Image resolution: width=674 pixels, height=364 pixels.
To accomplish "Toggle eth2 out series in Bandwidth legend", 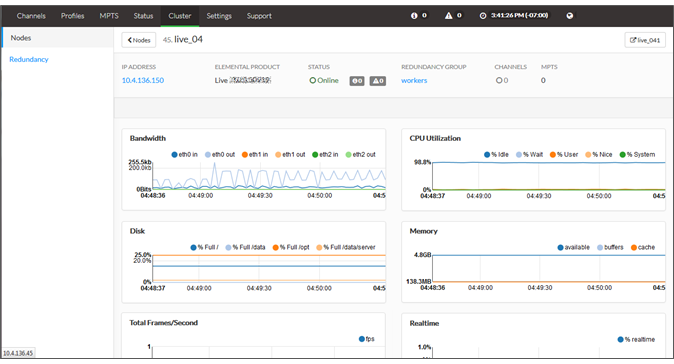I will tap(360, 154).
